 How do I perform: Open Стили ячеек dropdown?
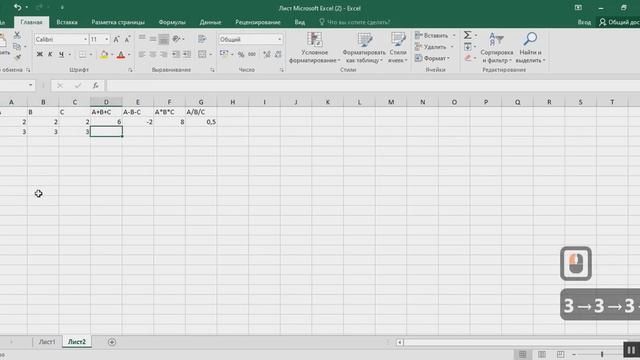pos(398,47)
